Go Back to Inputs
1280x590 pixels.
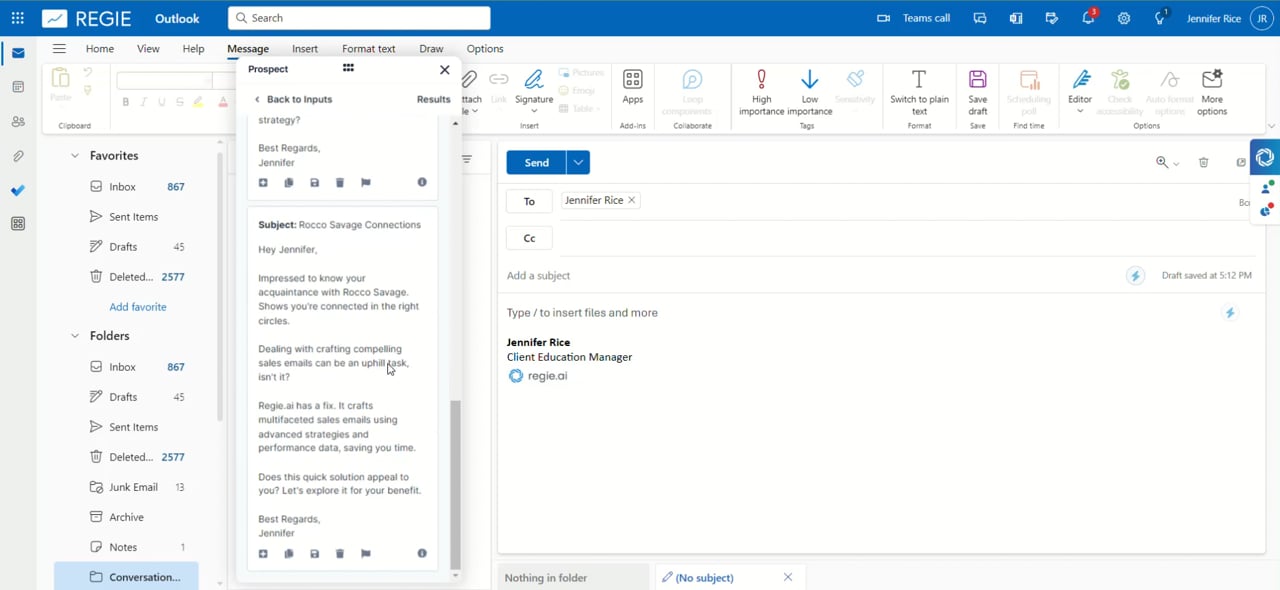tap(293, 99)
